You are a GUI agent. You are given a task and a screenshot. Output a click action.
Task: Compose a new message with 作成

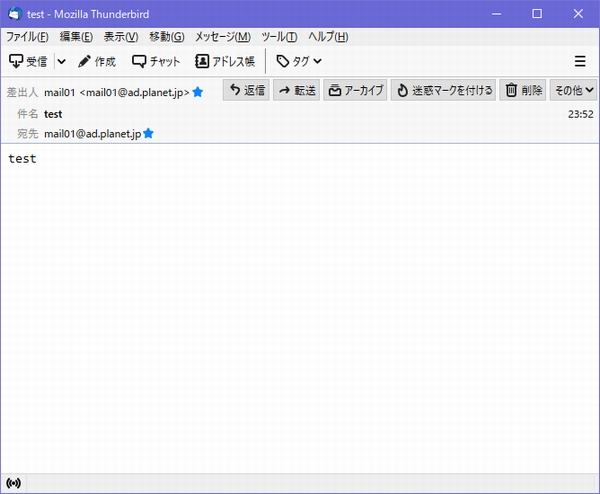pyautogui.click(x=97, y=61)
